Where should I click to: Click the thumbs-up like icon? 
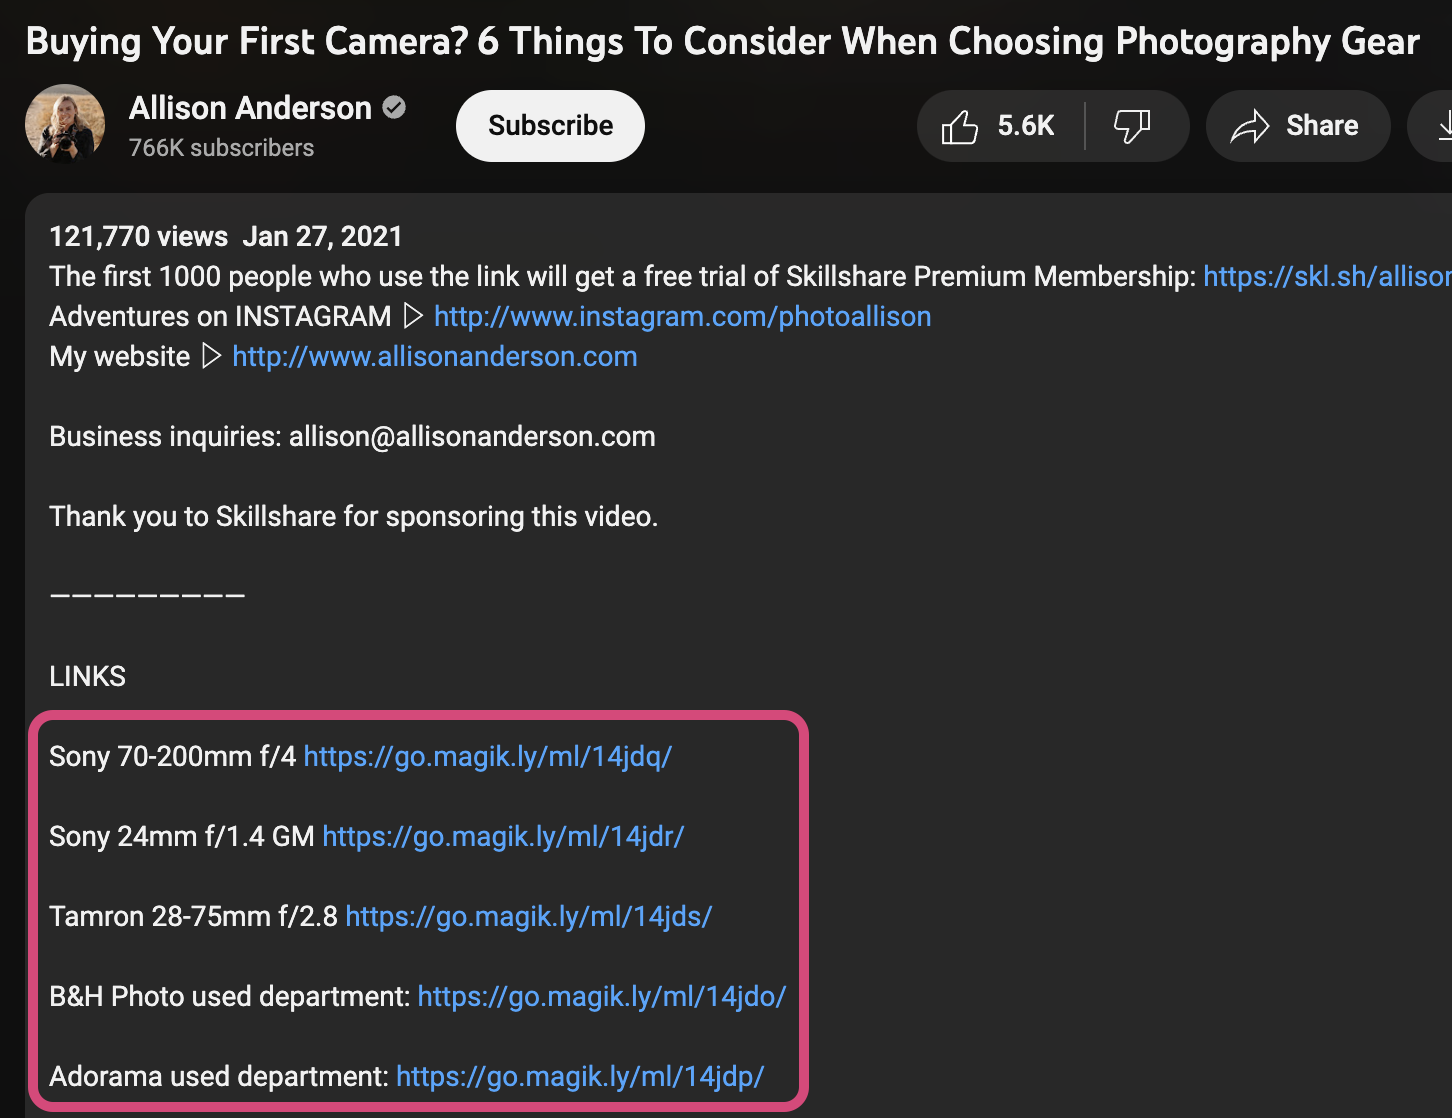click(960, 127)
